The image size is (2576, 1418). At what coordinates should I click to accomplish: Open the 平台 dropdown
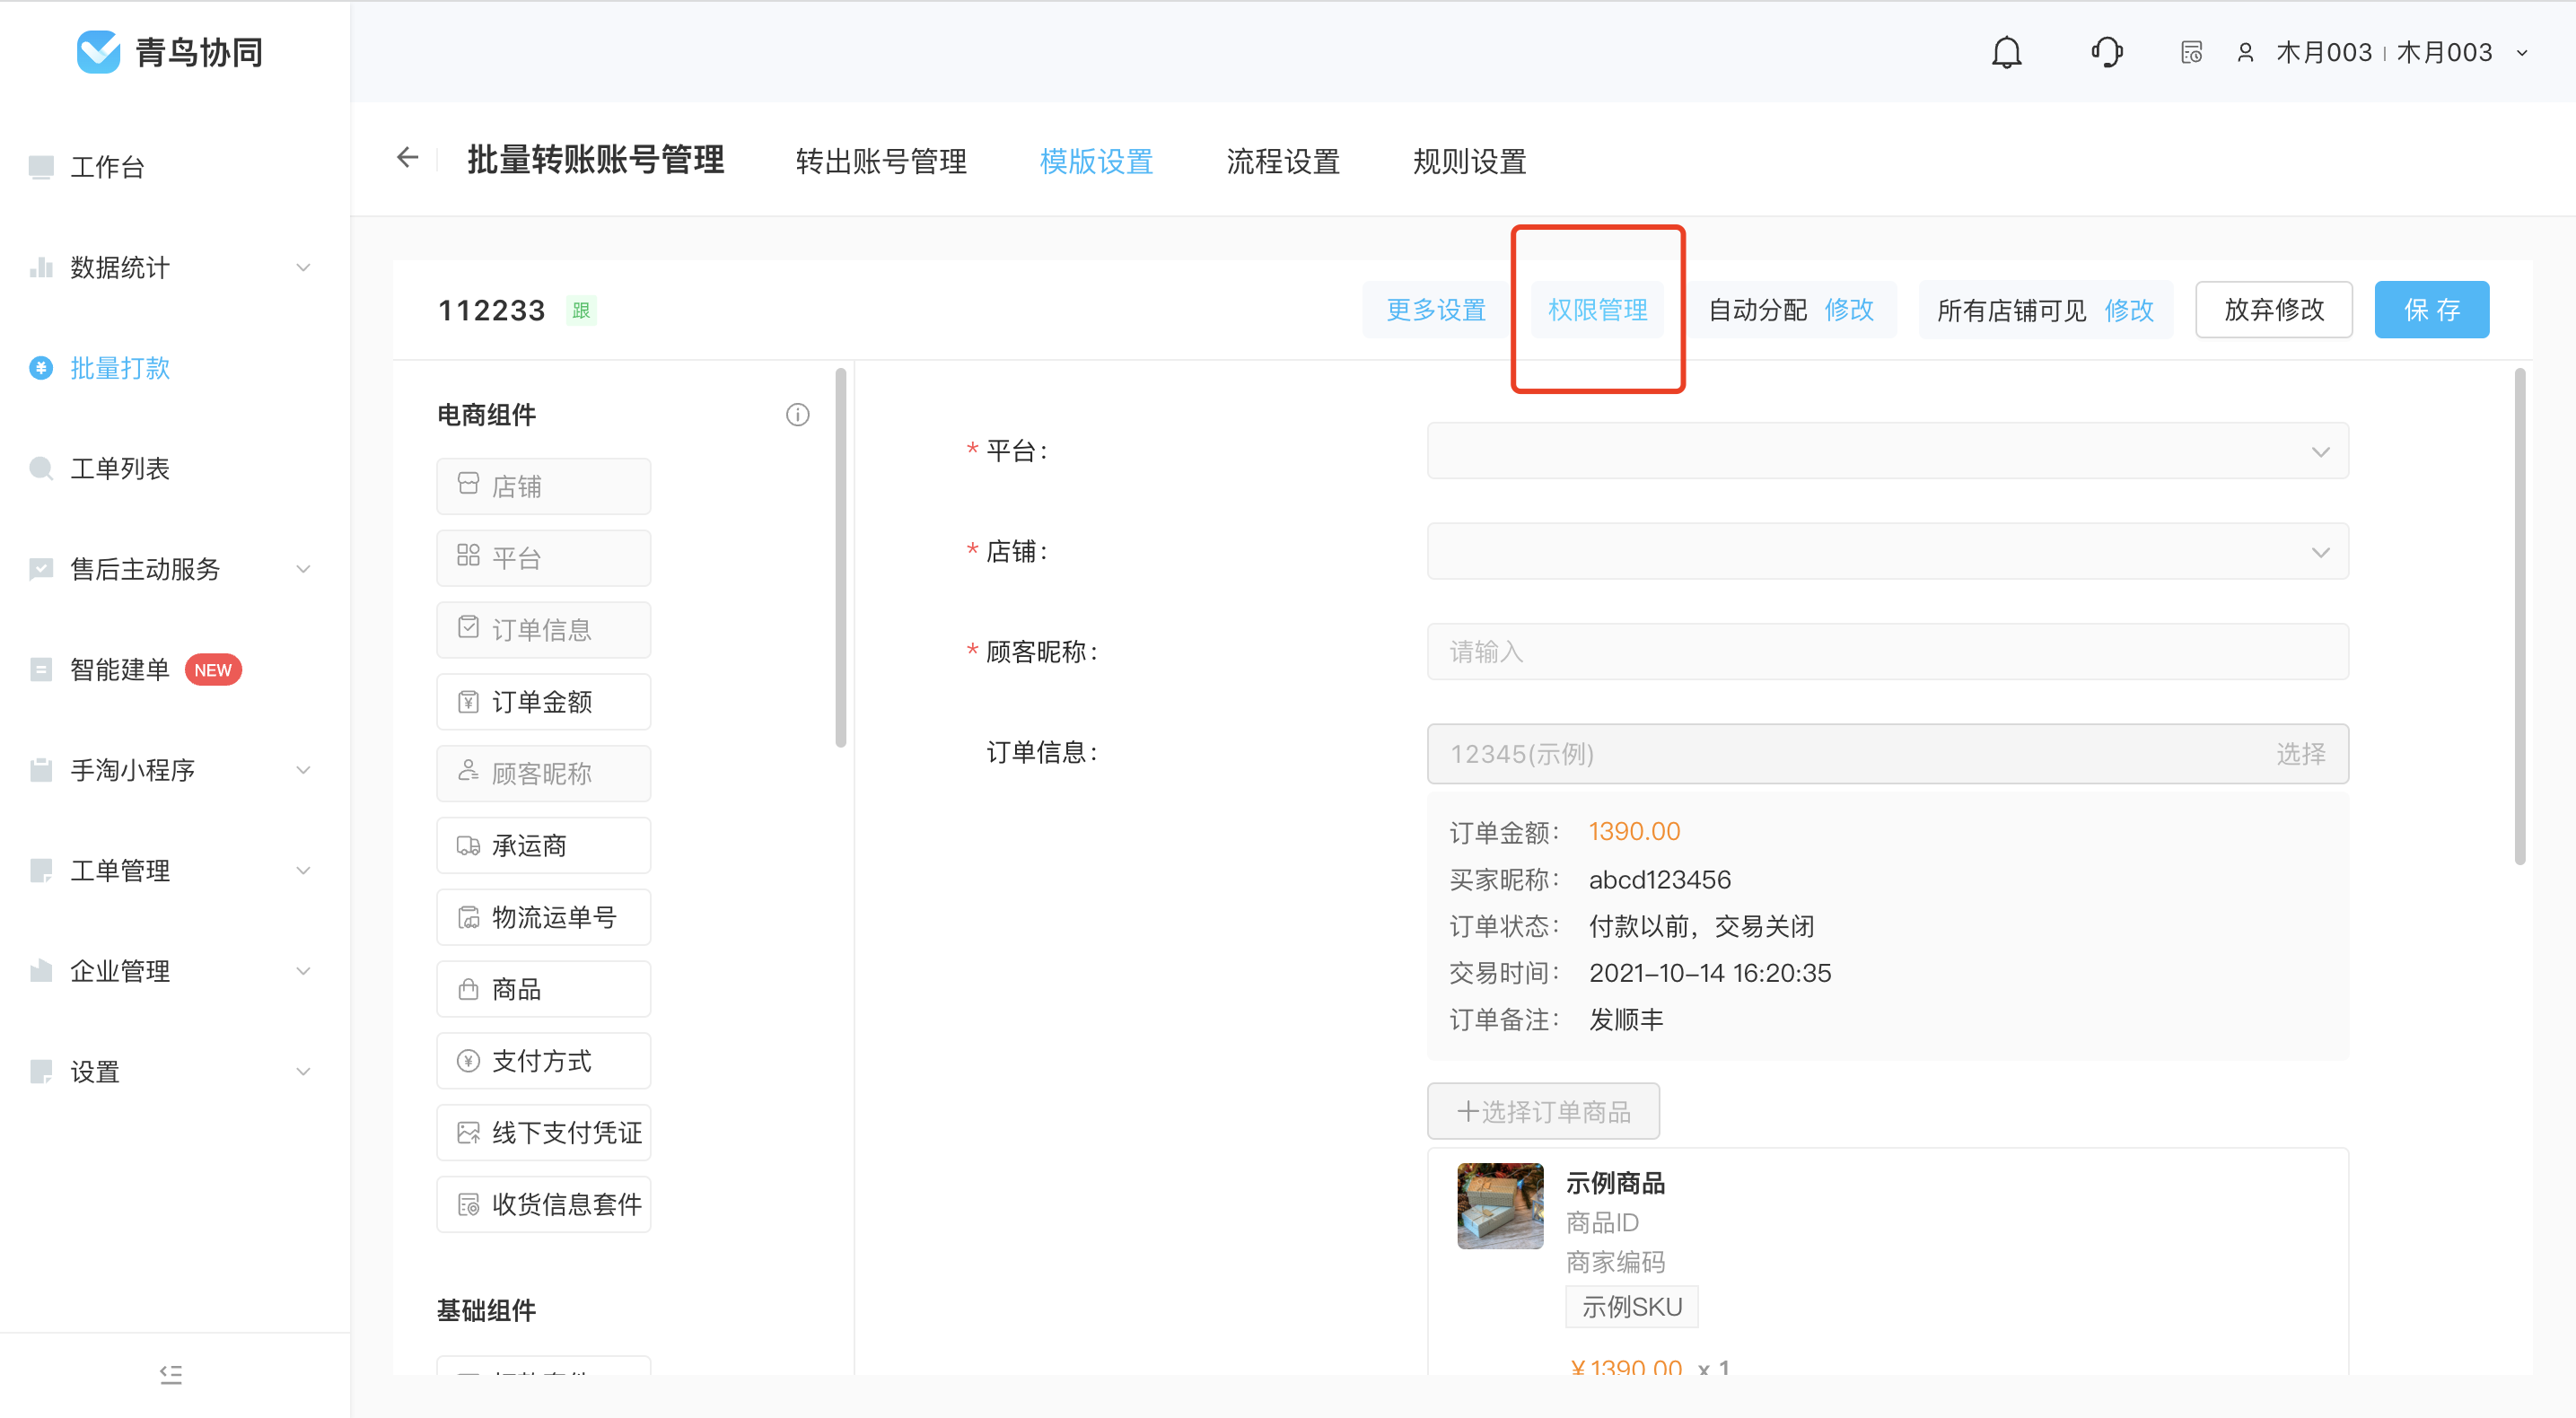1887,451
